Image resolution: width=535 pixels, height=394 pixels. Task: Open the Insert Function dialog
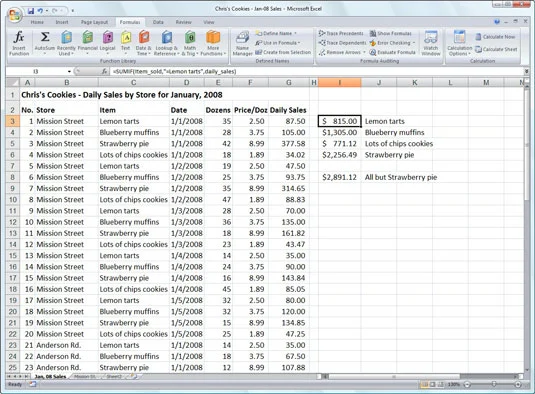coord(19,43)
